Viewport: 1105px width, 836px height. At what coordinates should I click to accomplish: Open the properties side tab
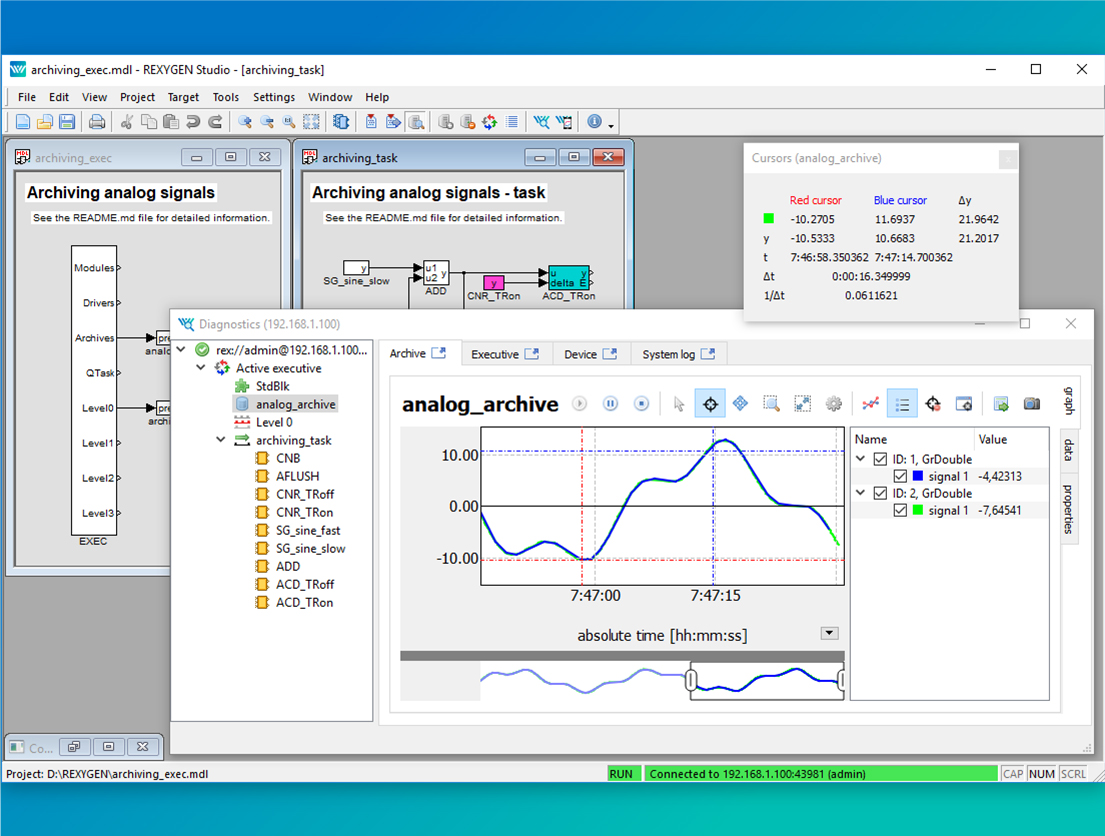pyautogui.click(x=1068, y=508)
